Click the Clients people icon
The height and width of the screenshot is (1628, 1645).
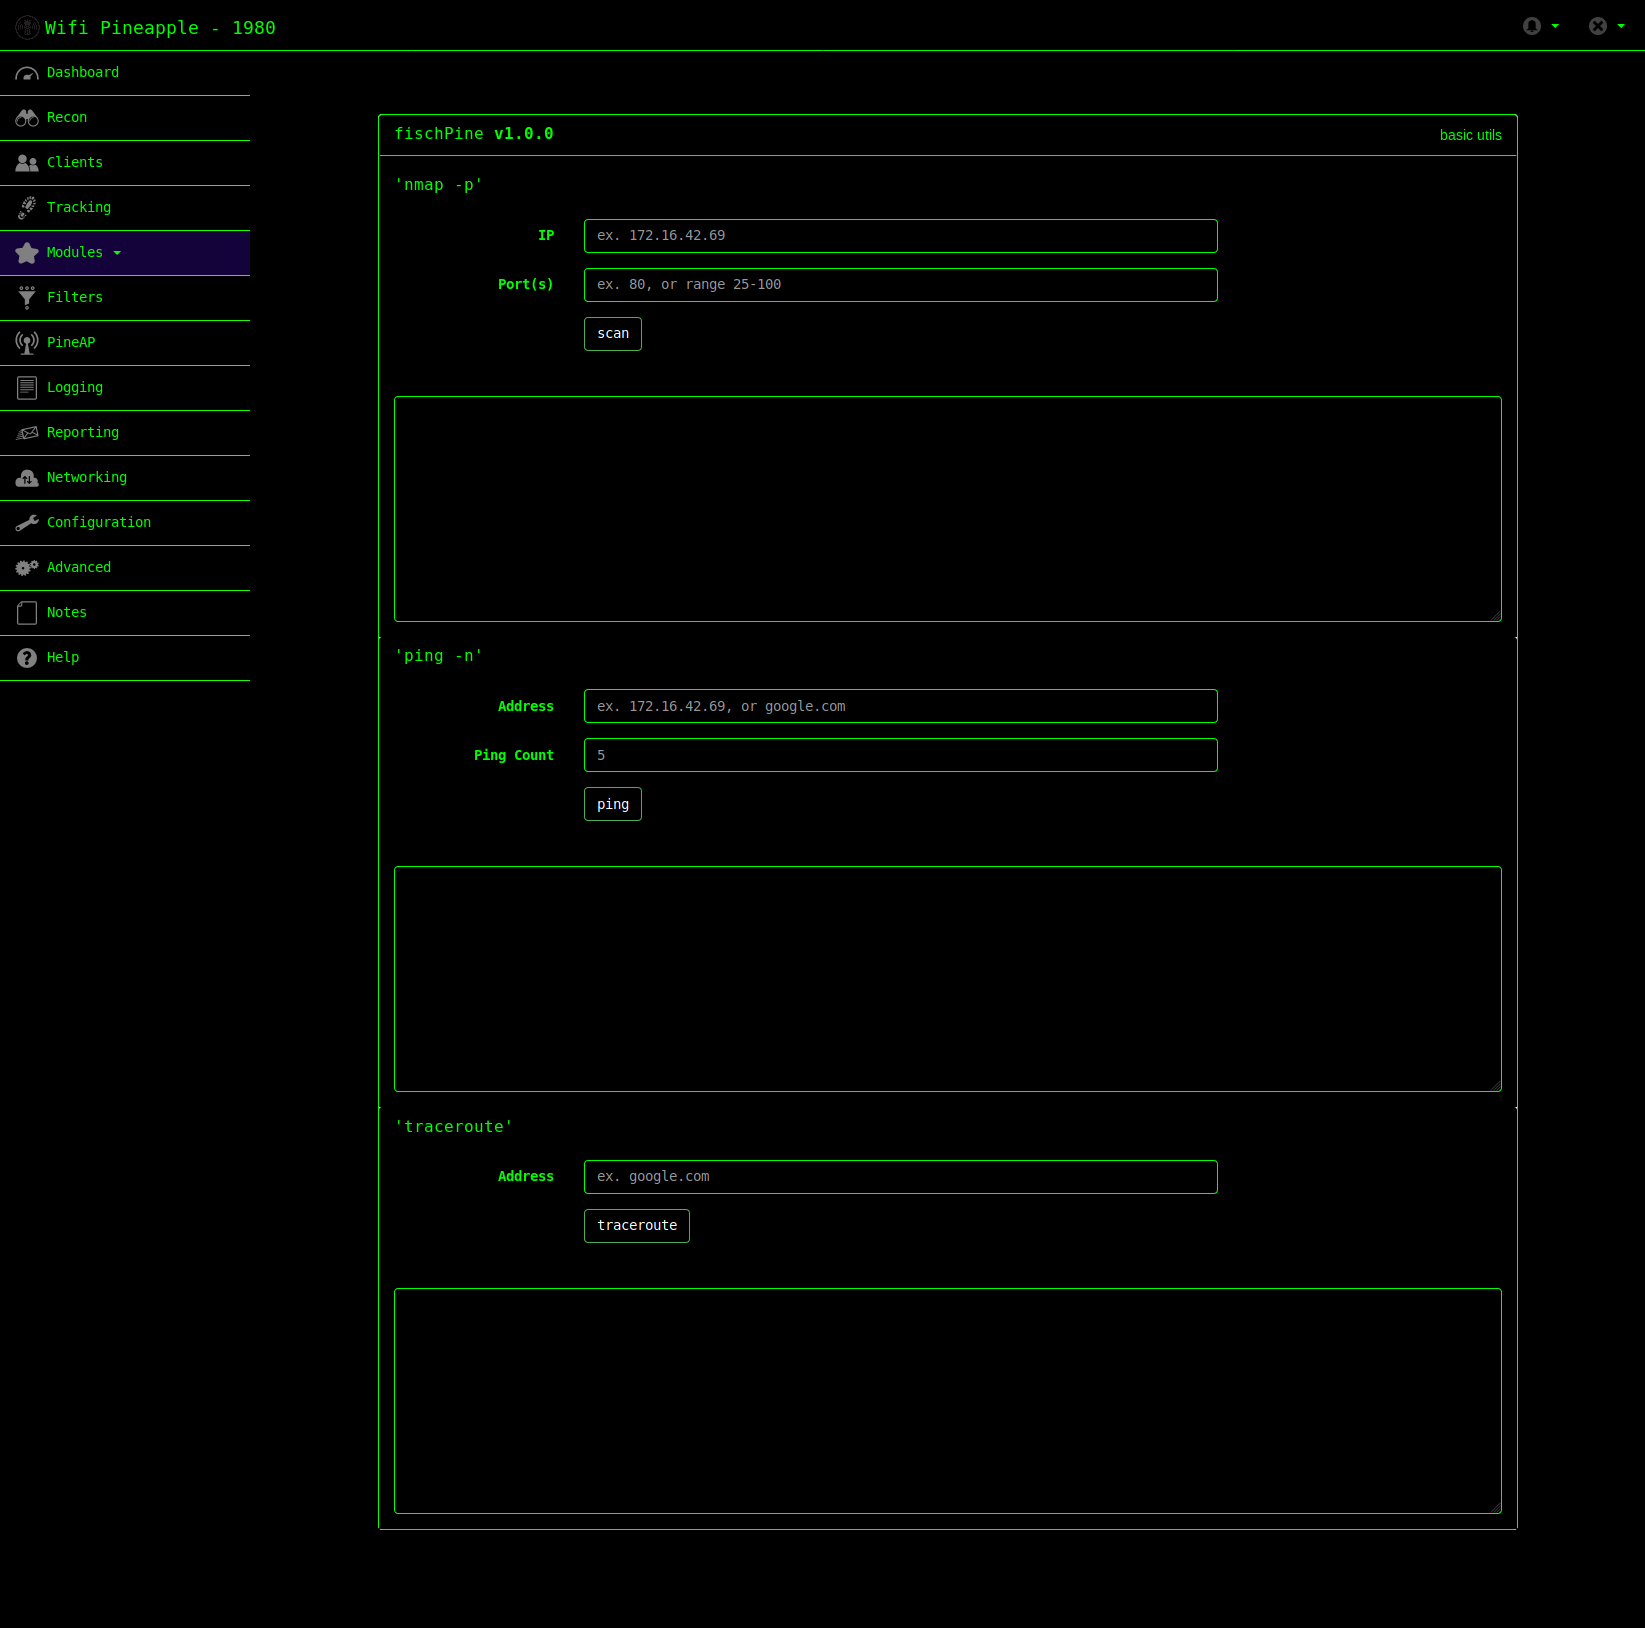[x=27, y=163]
